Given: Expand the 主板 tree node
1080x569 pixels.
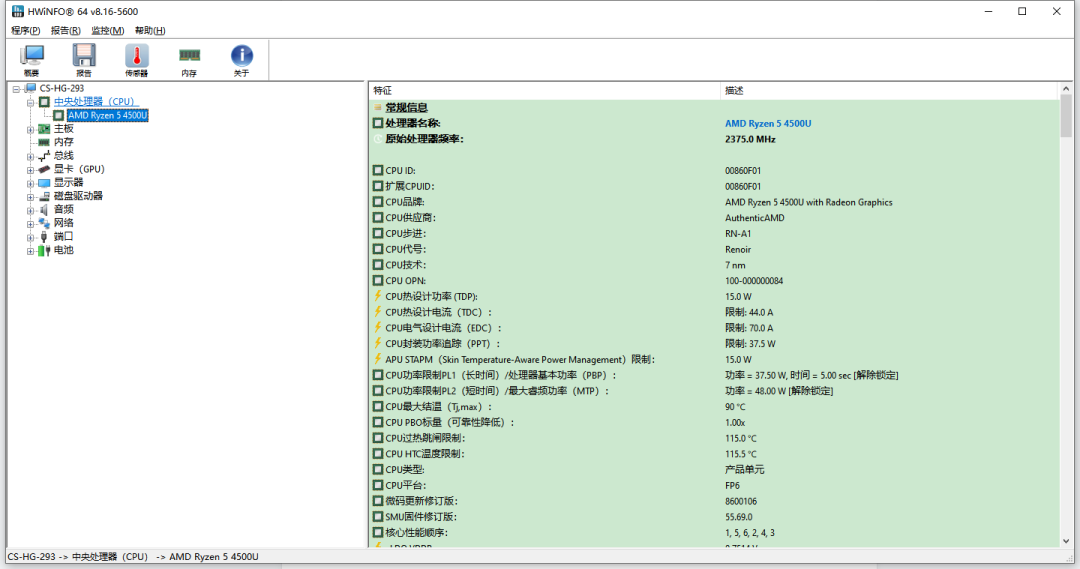Looking at the screenshot, I should pyautogui.click(x=30, y=129).
